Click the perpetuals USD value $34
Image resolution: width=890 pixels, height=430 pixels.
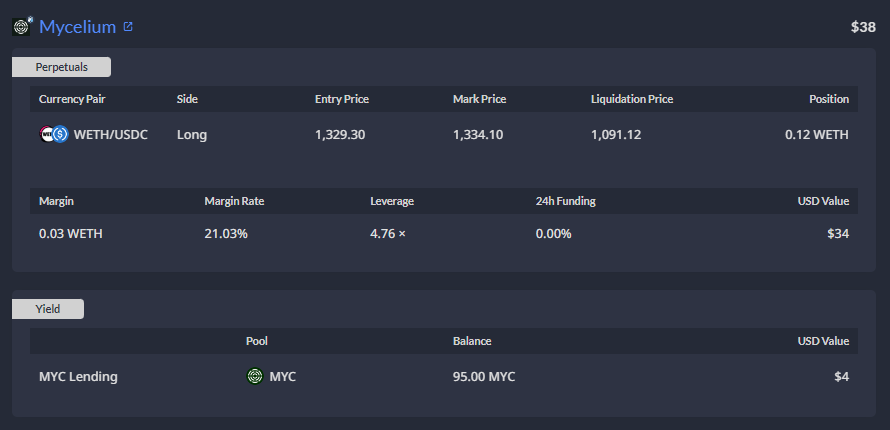tap(838, 234)
